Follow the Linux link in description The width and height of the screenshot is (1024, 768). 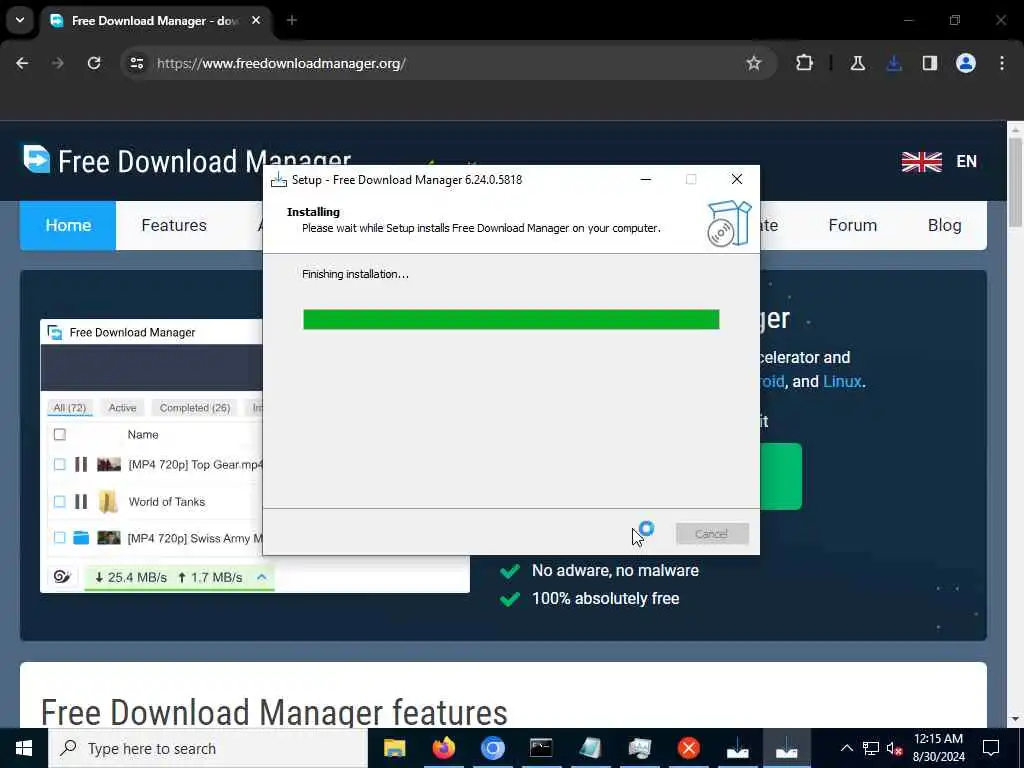click(x=842, y=381)
